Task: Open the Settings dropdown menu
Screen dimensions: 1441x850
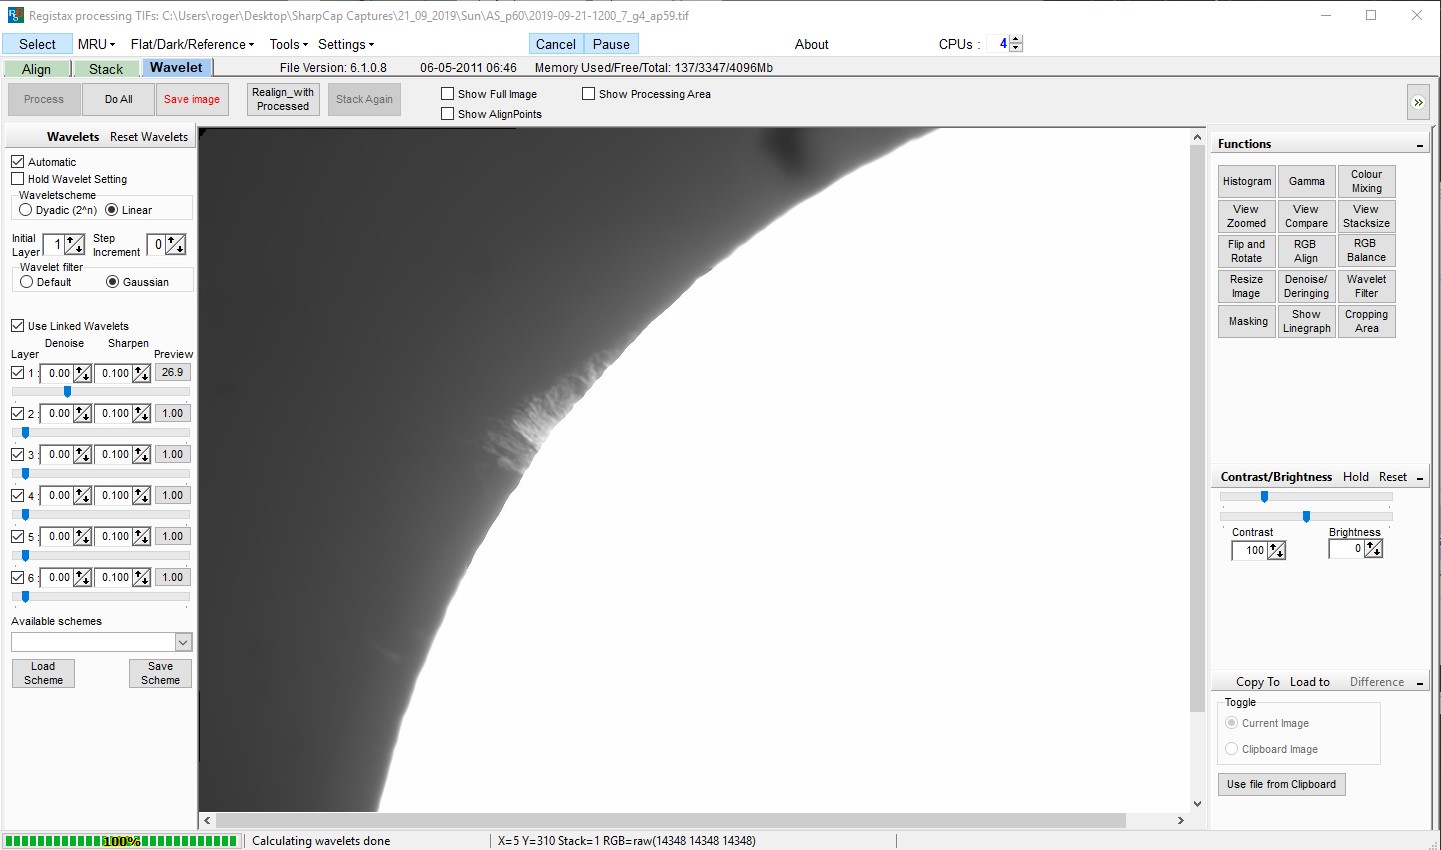Action: coord(346,44)
